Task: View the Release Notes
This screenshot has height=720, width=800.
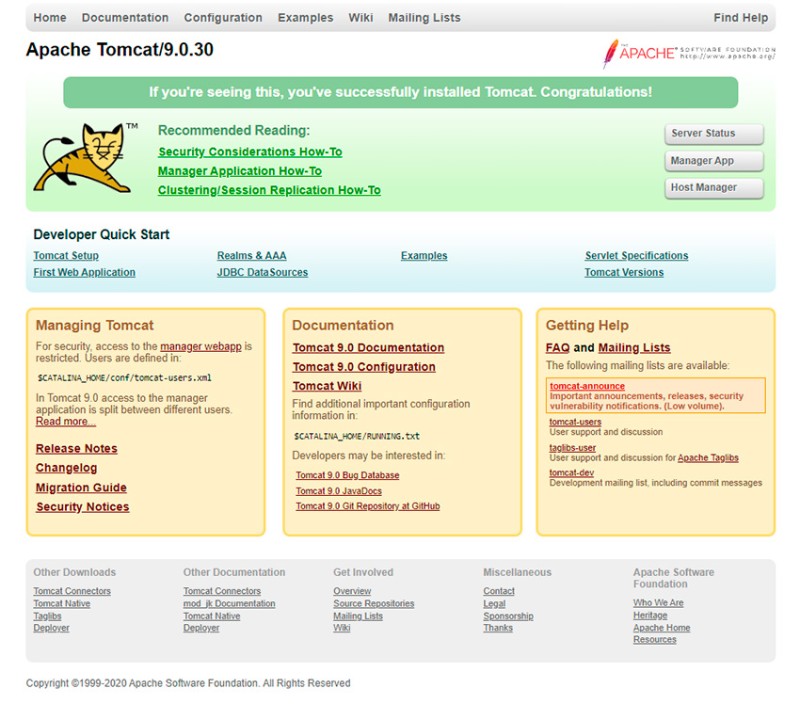Action: coord(76,448)
